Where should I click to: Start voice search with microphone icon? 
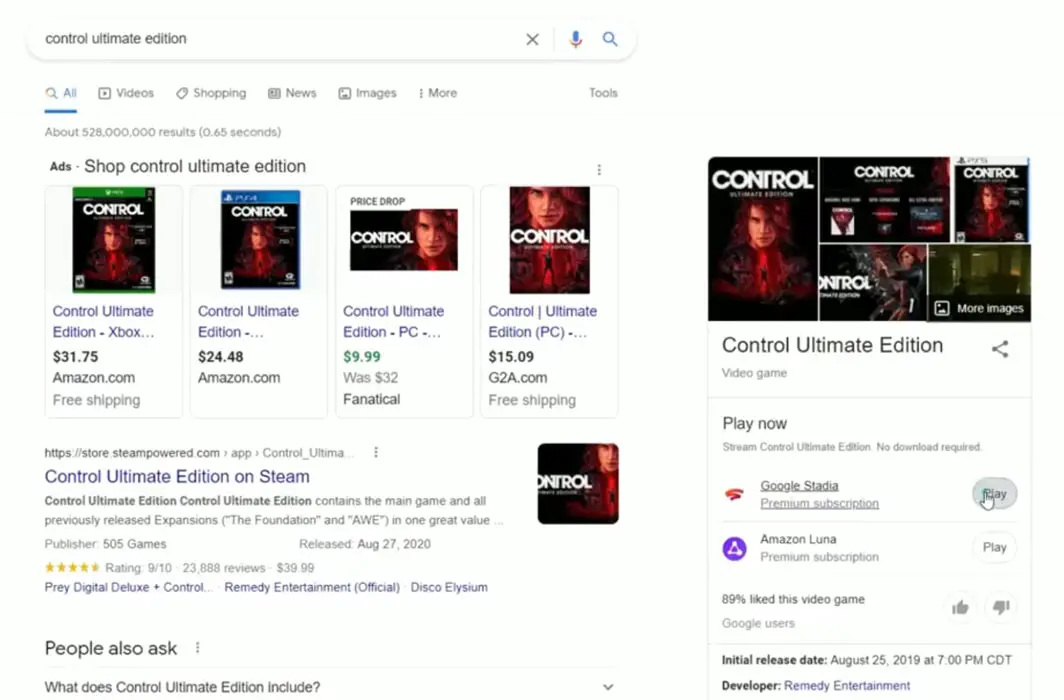tap(575, 39)
